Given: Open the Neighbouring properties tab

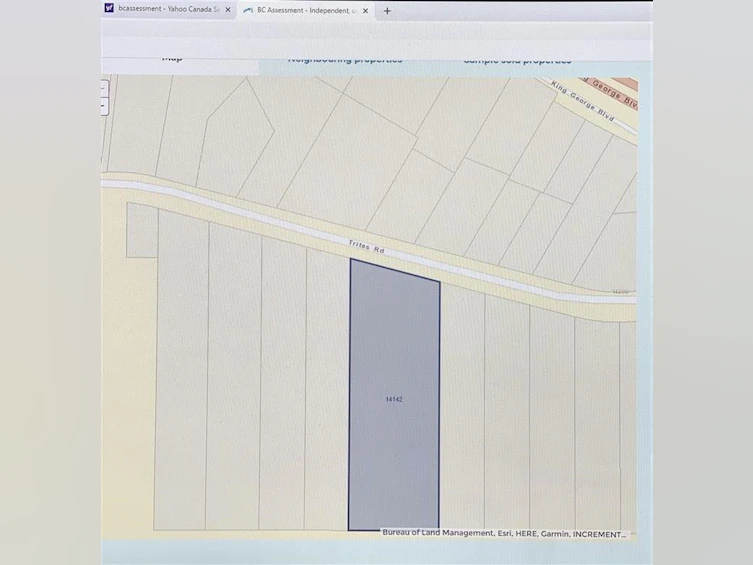Looking at the screenshot, I should (x=345, y=60).
